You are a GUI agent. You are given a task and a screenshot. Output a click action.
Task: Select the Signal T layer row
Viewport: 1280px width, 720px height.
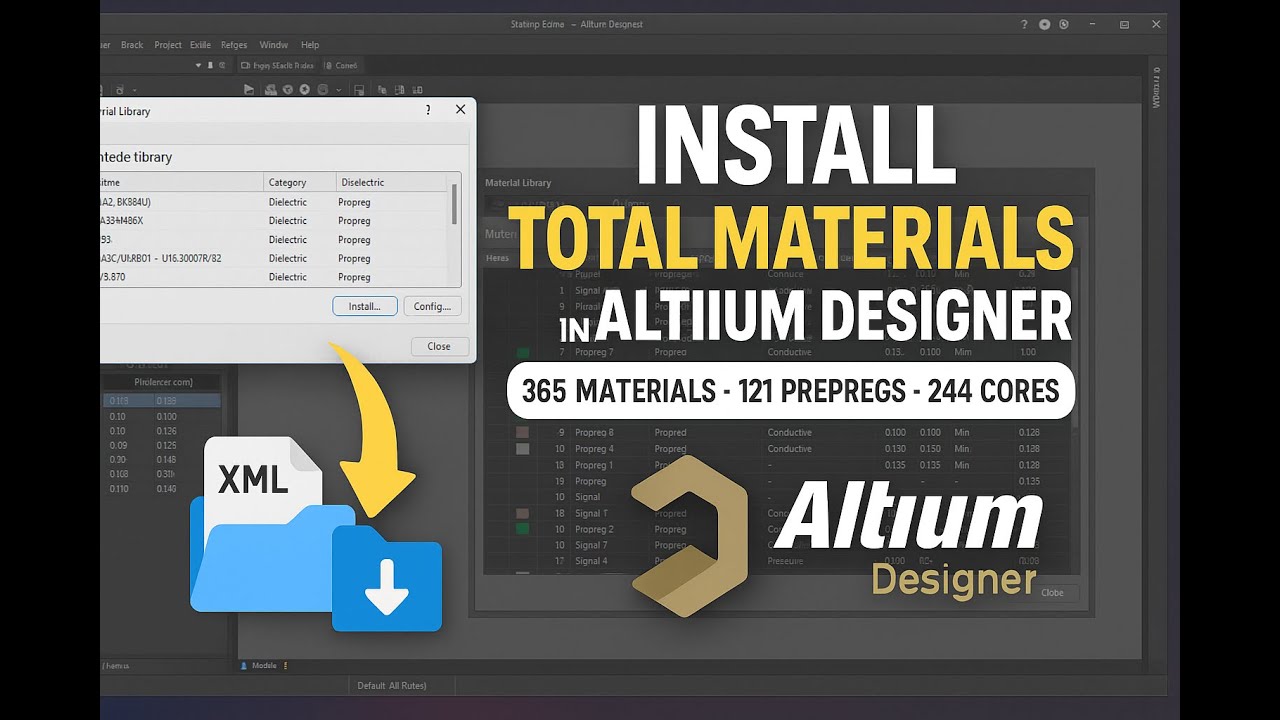(777, 513)
